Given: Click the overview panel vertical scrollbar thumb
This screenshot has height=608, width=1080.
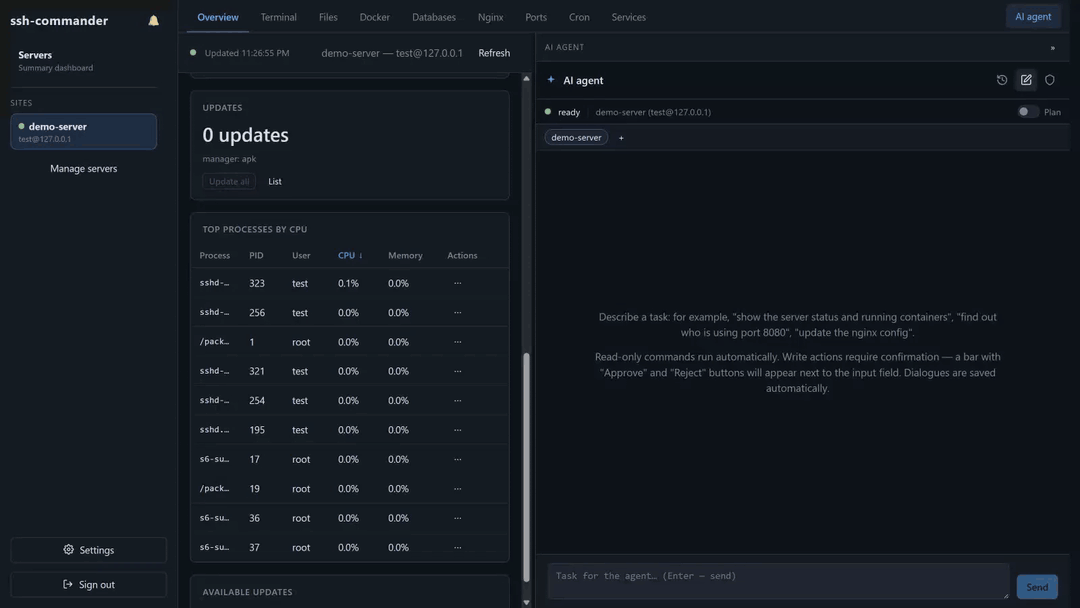Looking at the screenshot, I should (x=526, y=467).
